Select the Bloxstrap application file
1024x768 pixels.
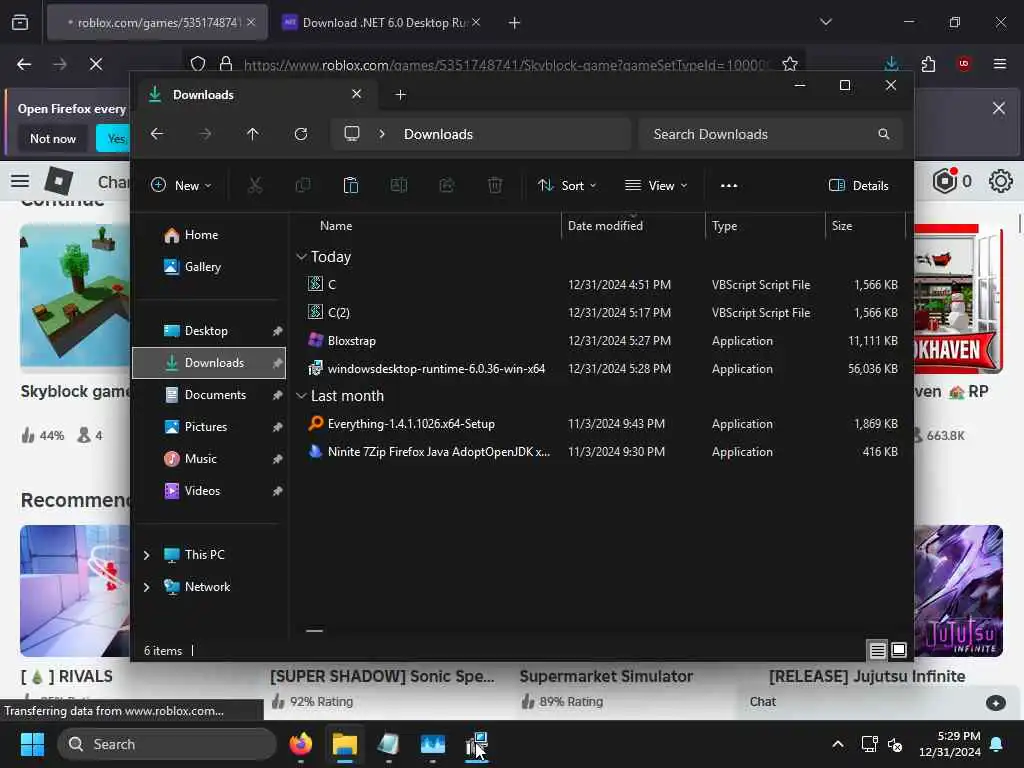click(601, 341)
